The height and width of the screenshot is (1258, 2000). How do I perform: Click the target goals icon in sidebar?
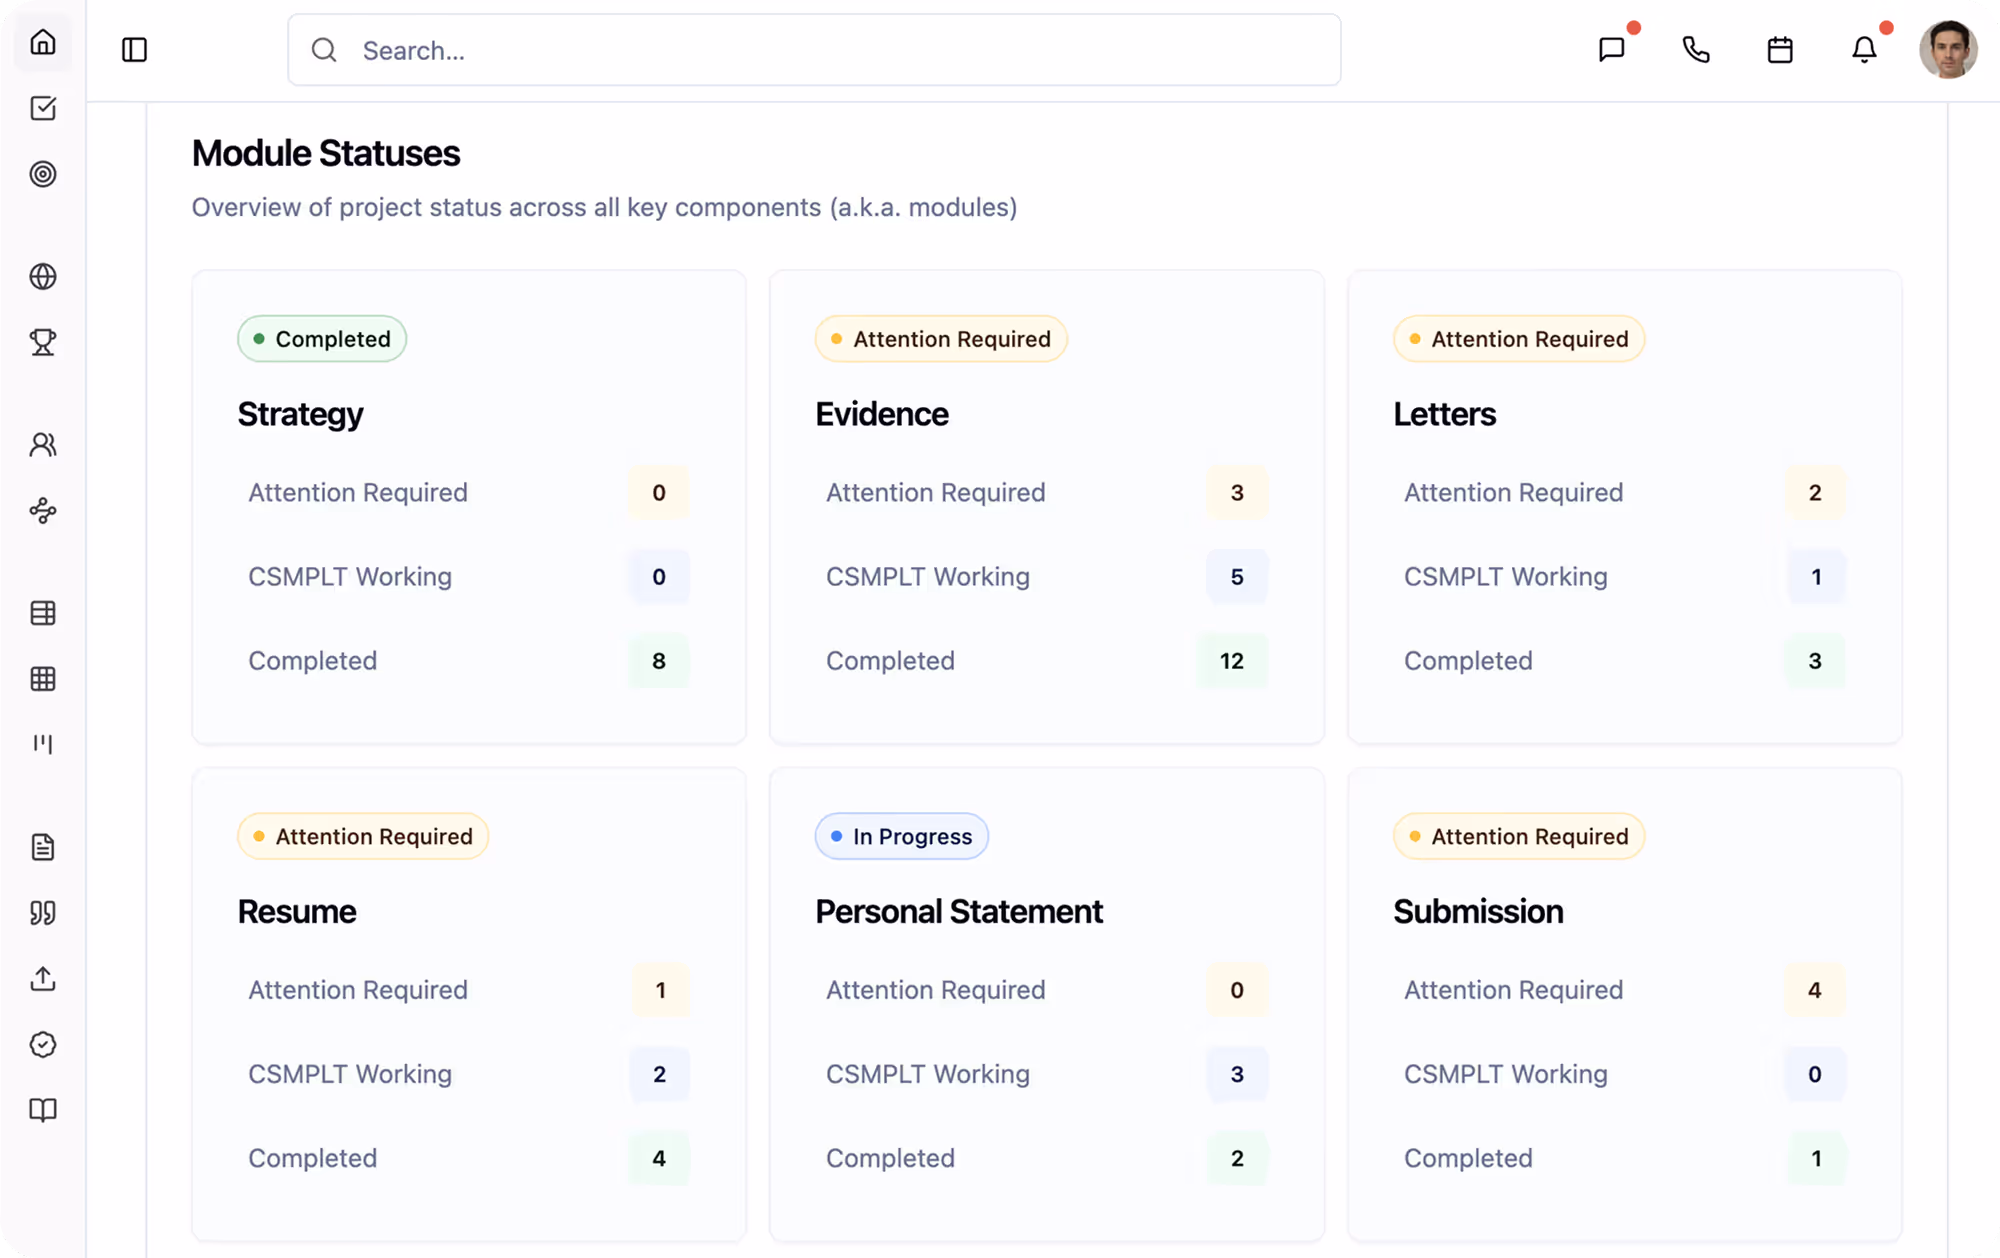click(43, 174)
